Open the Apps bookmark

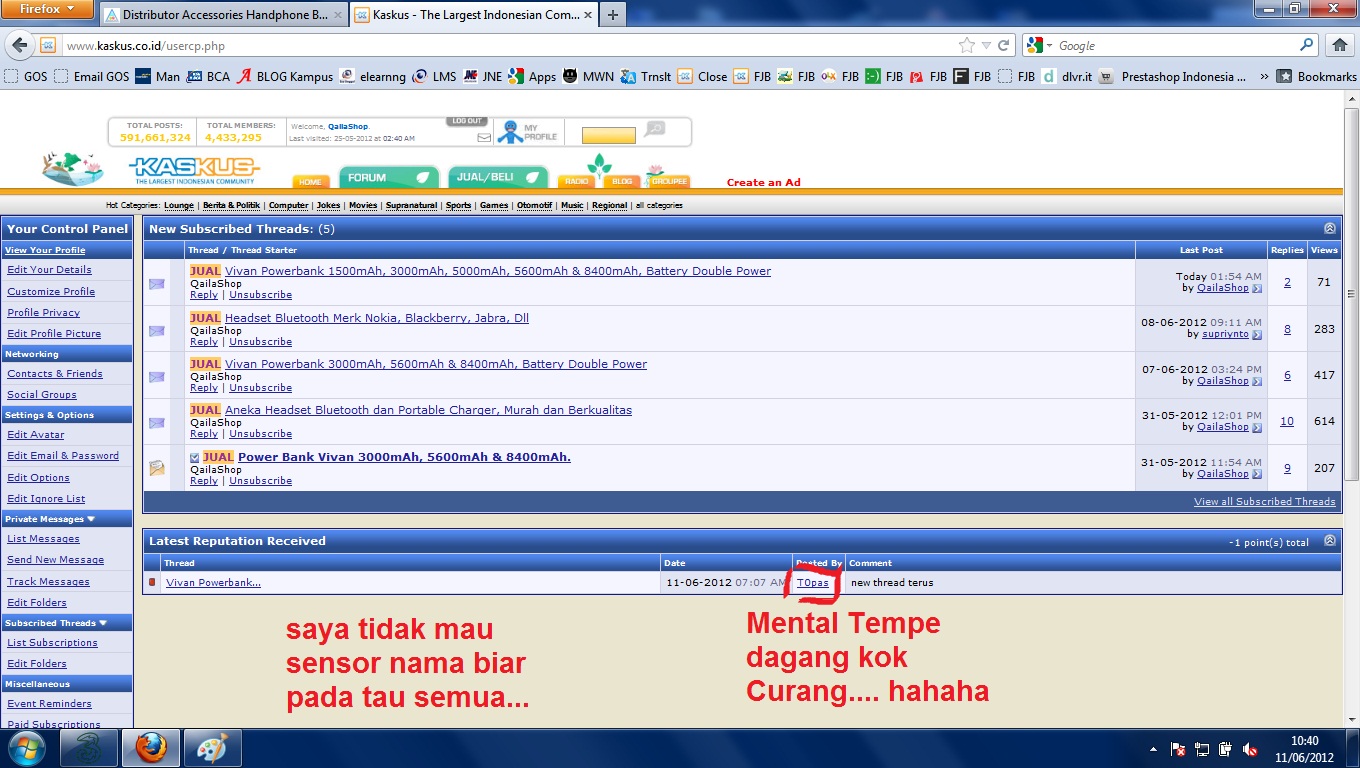click(532, 76)
